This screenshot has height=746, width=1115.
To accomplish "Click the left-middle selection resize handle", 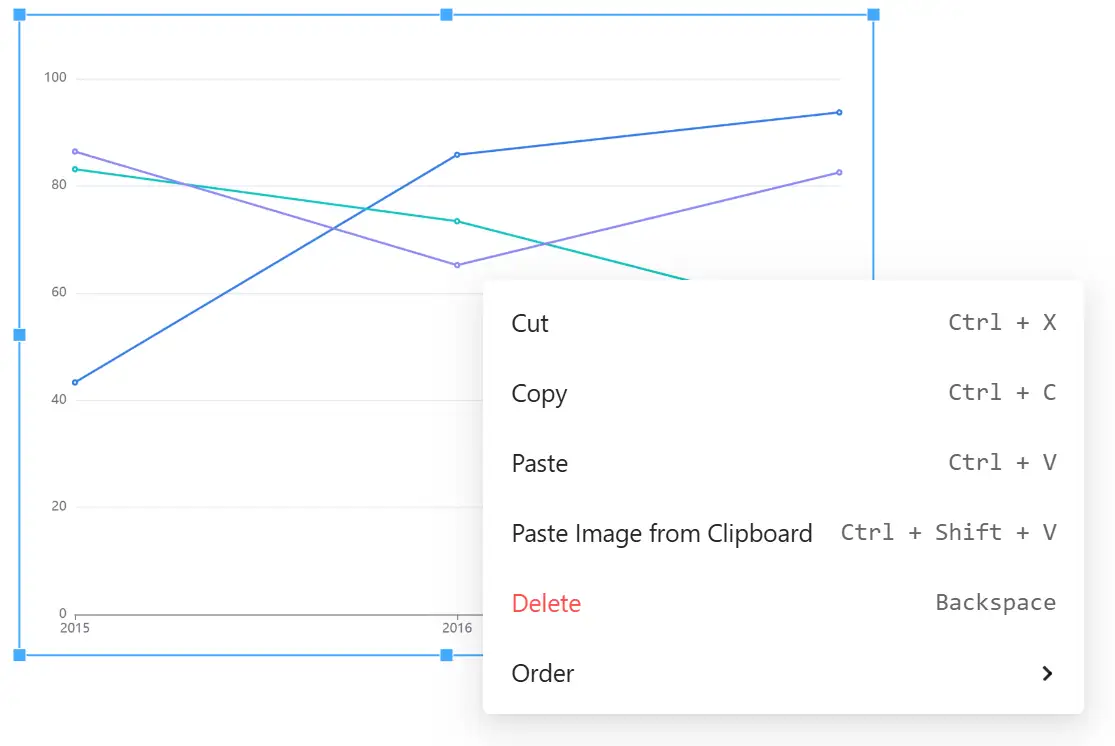I will (19, 335).
